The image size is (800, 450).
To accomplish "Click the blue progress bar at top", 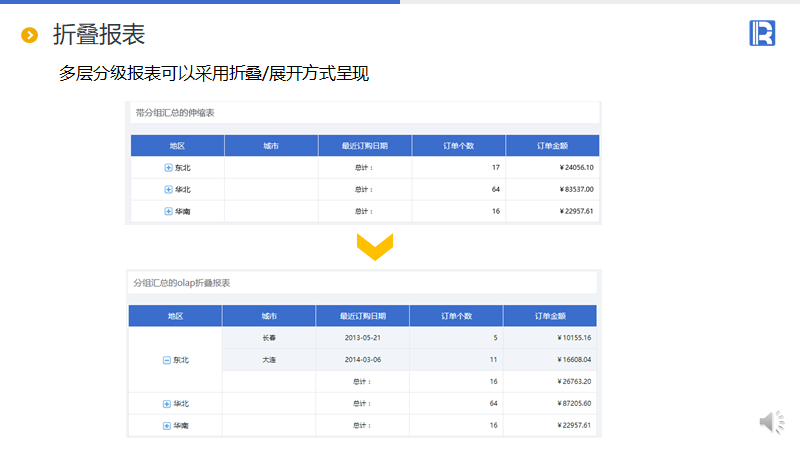I will coord(200,2).
